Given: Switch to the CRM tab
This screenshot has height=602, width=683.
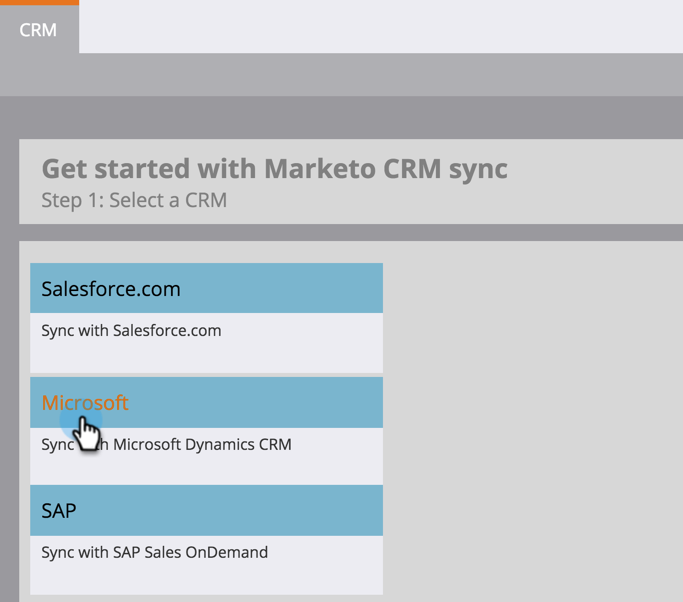Looking at the screenshot, I should pos(38,30).
